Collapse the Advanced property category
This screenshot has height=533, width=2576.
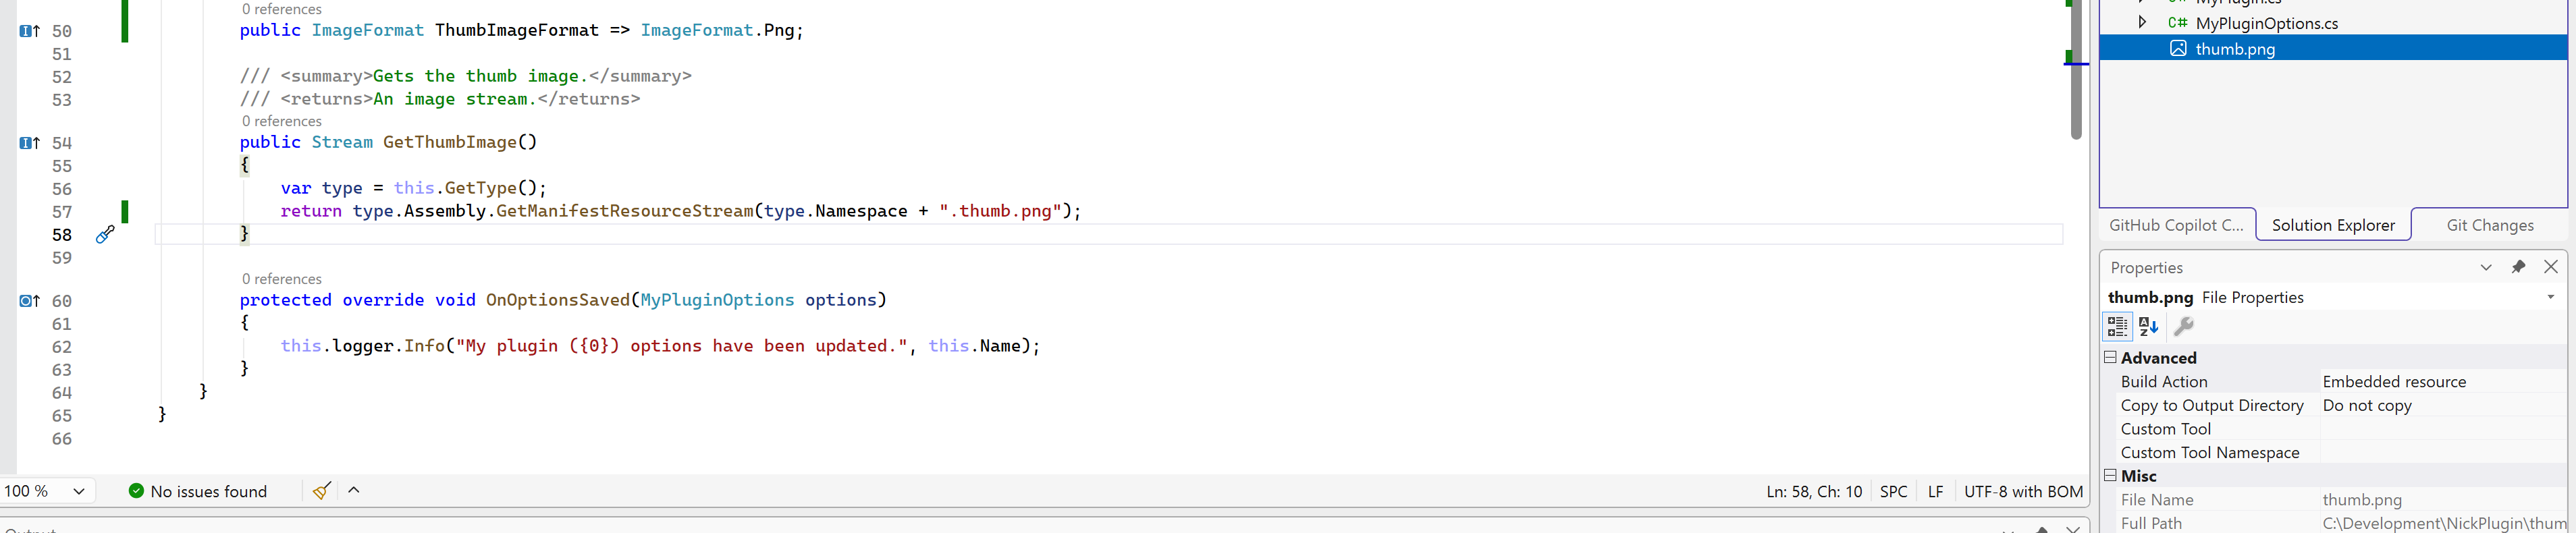pos(2110,357)
